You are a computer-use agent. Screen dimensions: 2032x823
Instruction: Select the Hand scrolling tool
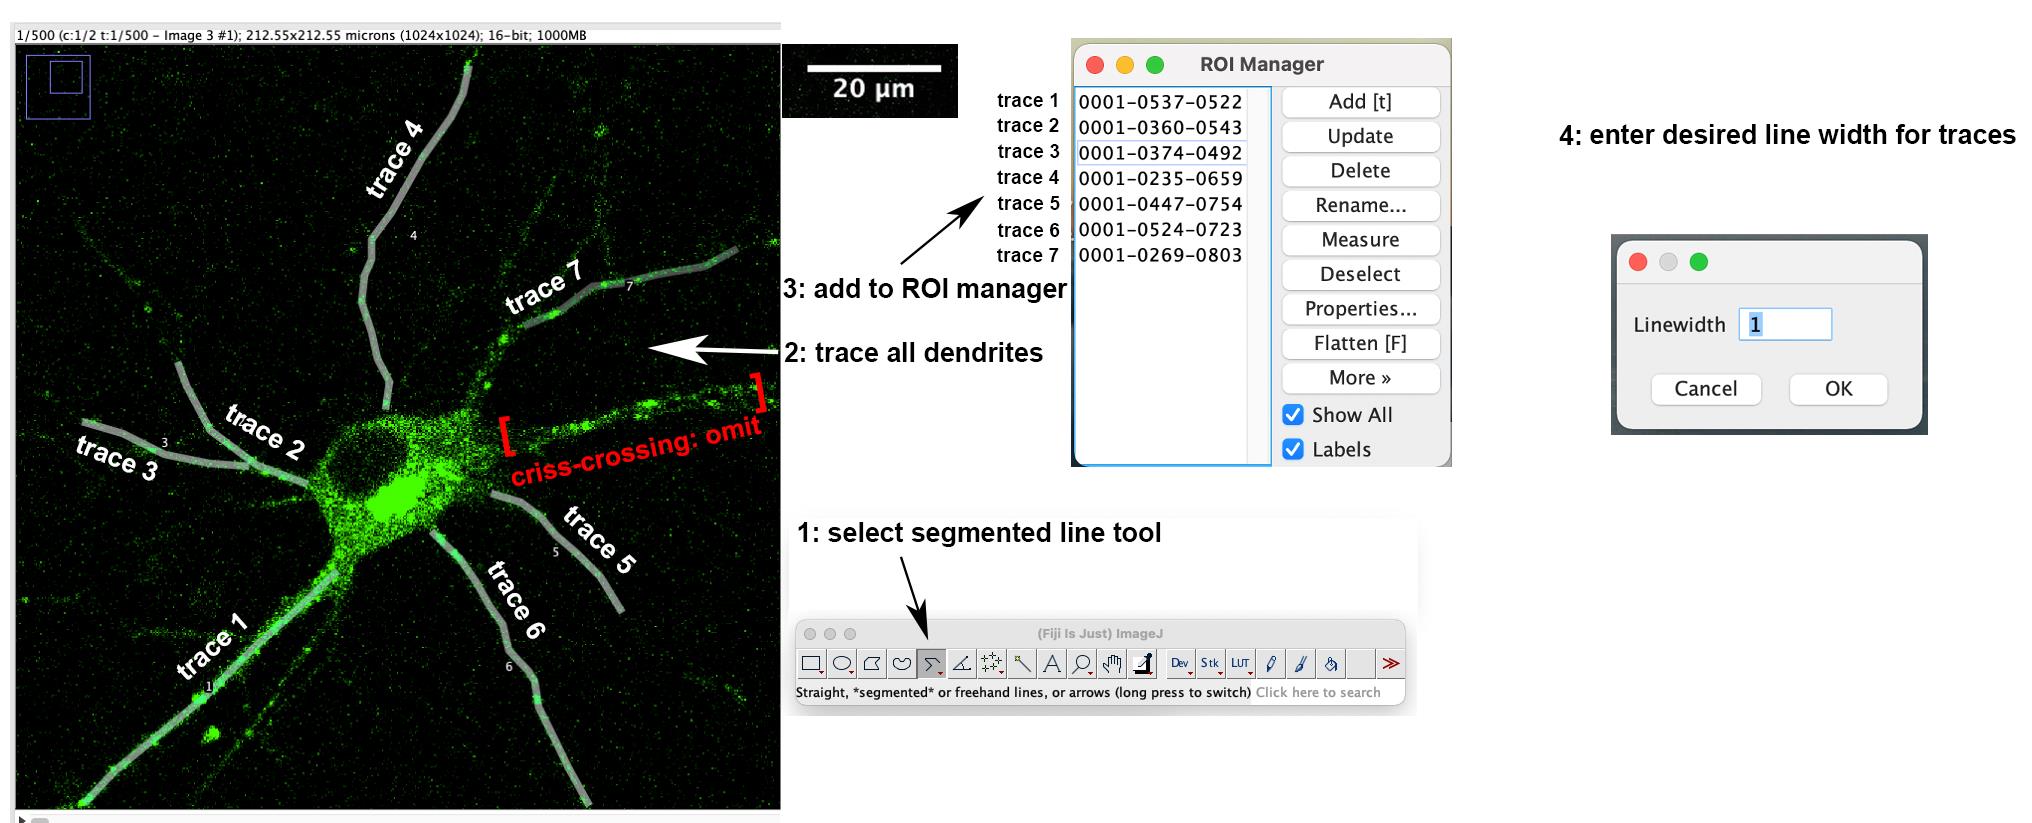[x=1112, y=663]
